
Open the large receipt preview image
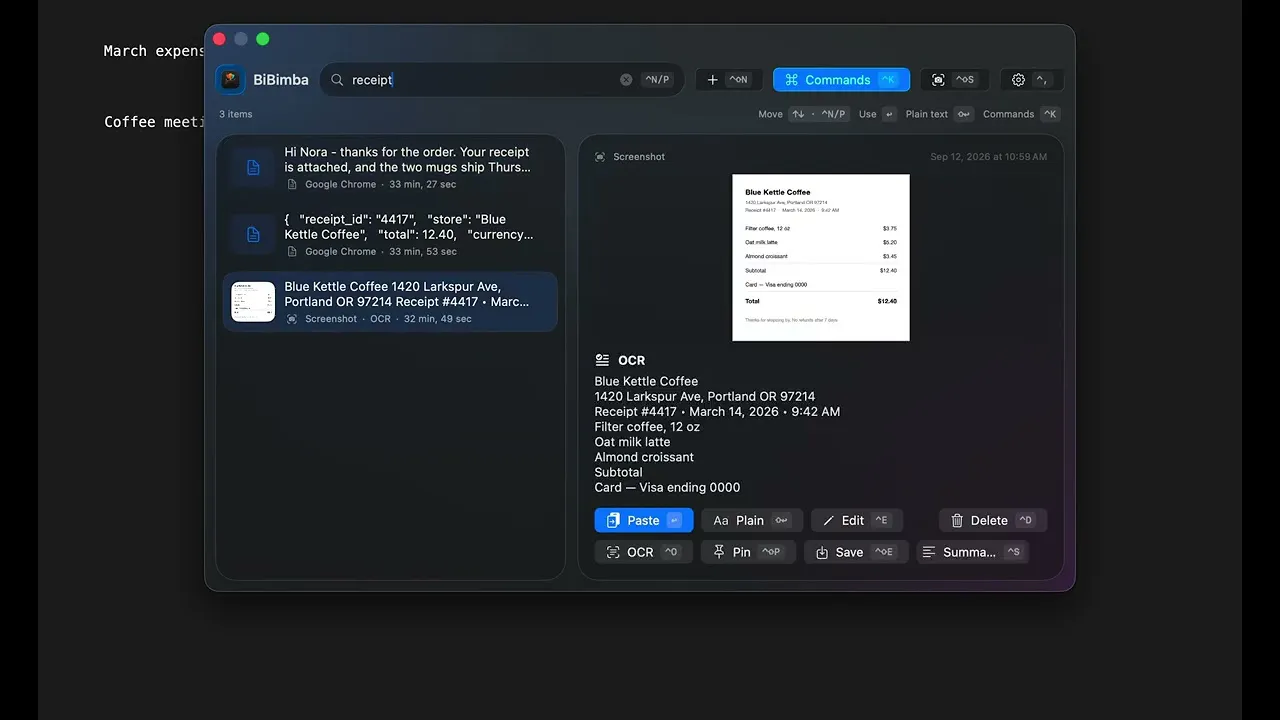(x=821, y=257)
